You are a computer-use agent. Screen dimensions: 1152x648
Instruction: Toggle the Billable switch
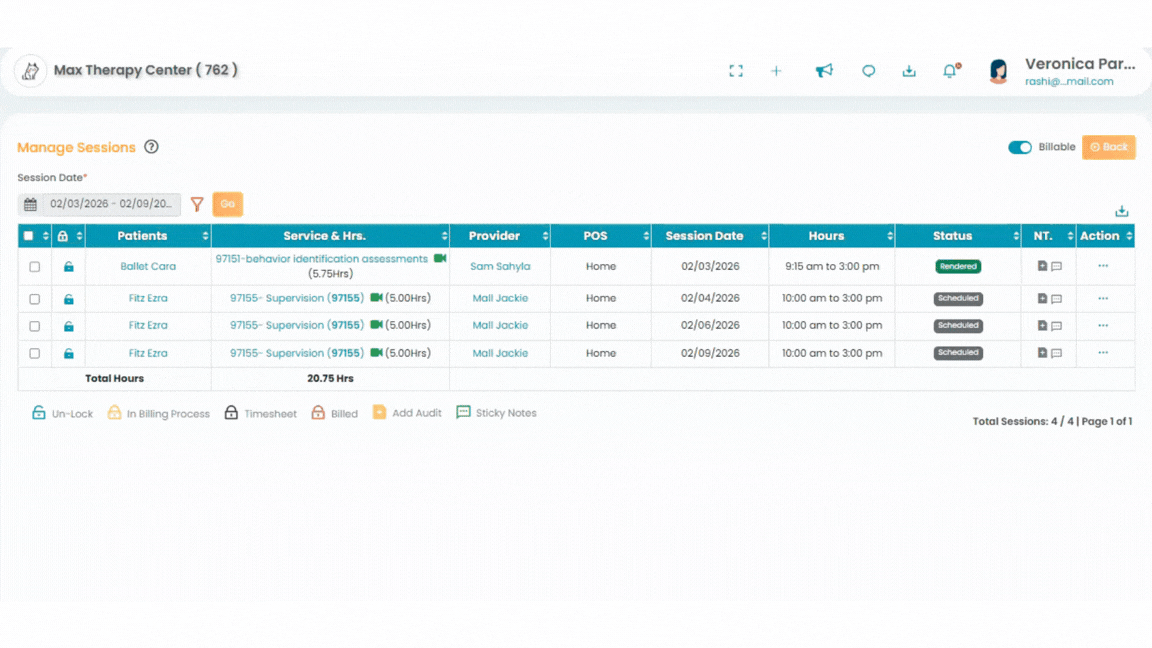(1020, 147)
